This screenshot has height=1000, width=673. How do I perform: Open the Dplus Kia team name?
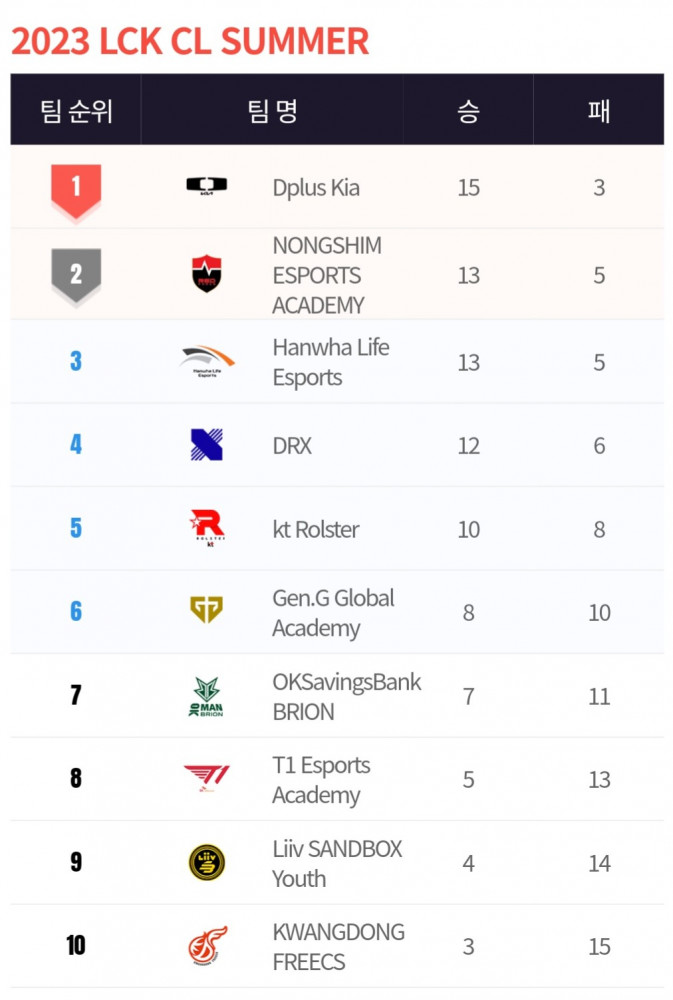[x=316, y=188]
